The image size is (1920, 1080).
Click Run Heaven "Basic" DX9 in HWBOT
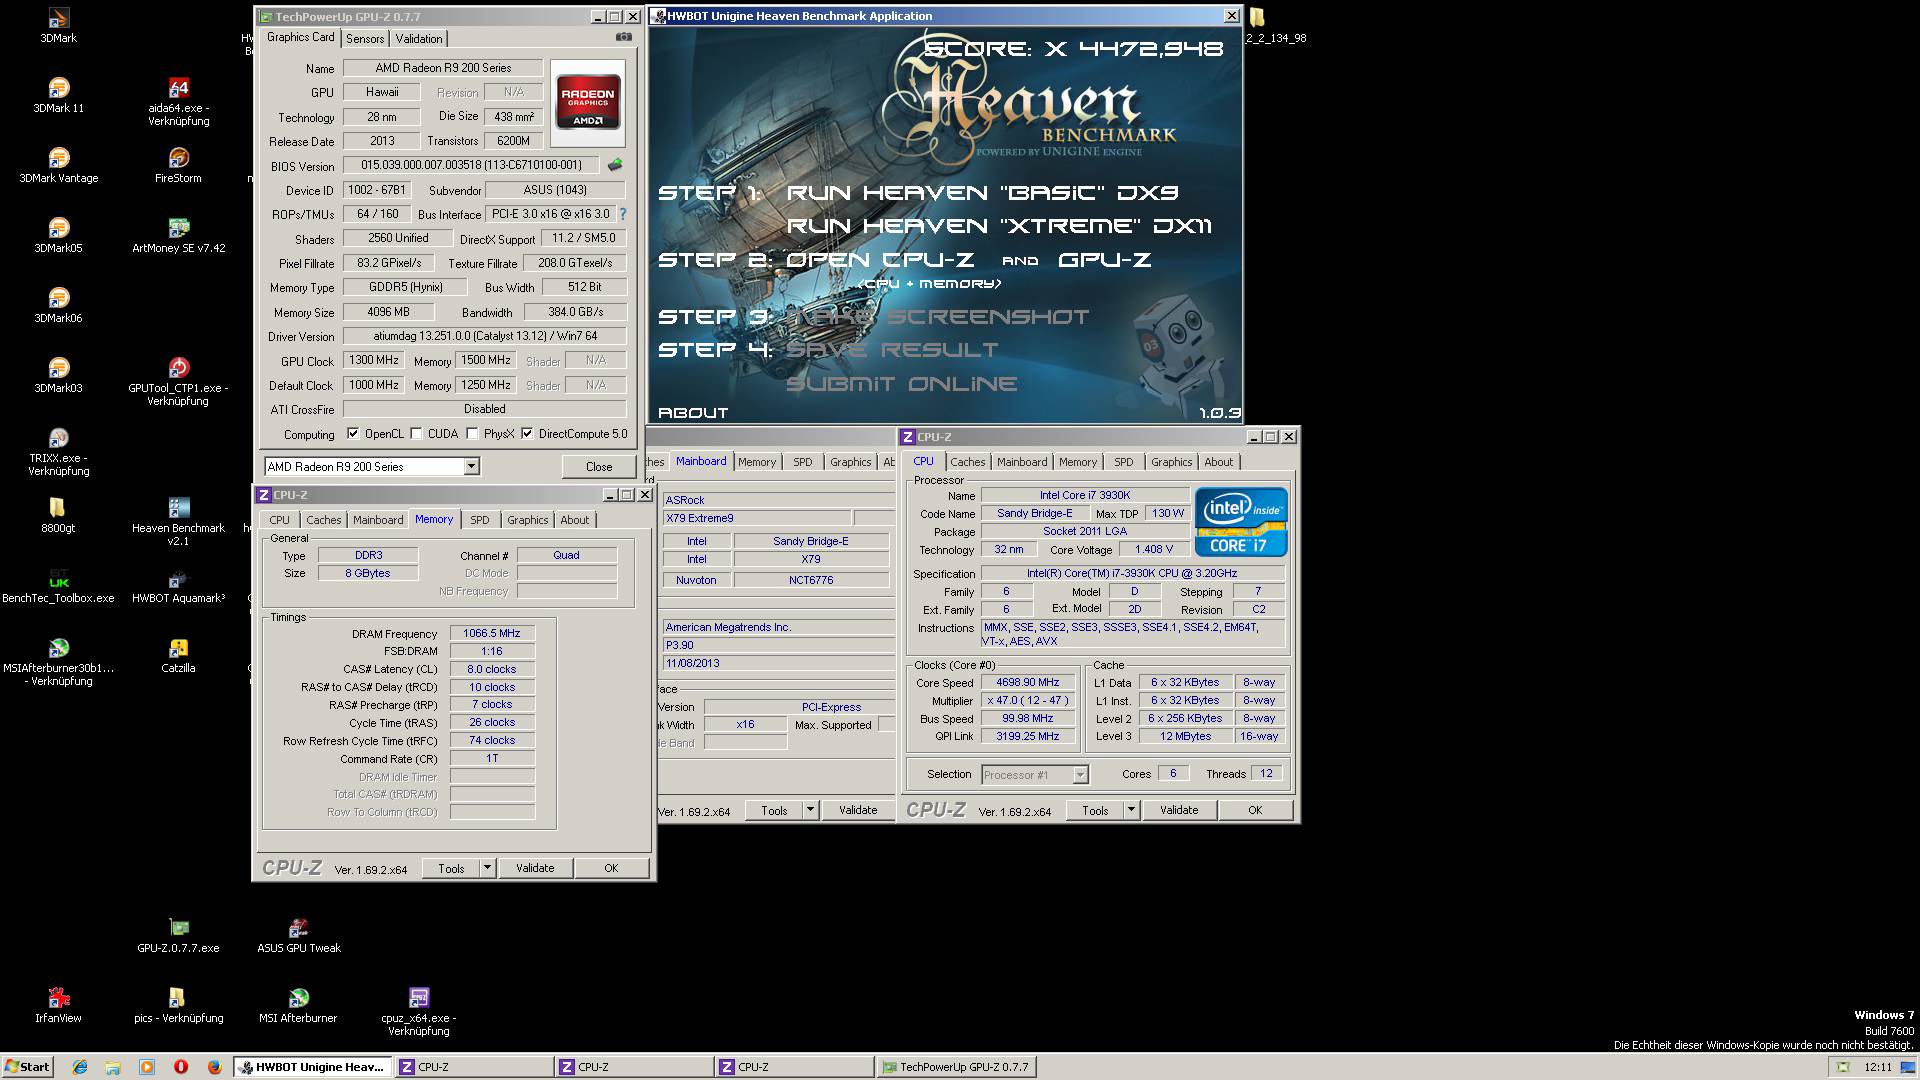click(982, 193)
